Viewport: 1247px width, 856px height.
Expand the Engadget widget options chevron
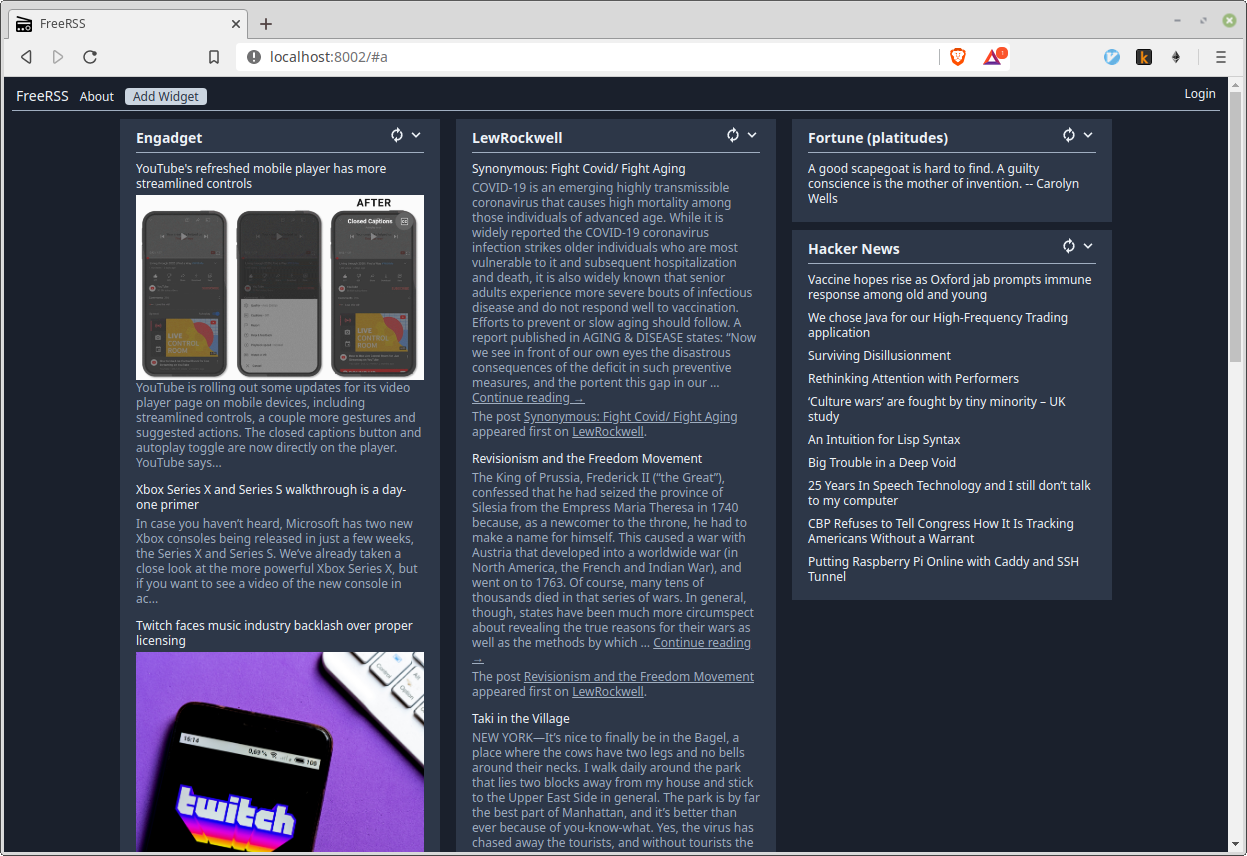click(x=416, y=135)
